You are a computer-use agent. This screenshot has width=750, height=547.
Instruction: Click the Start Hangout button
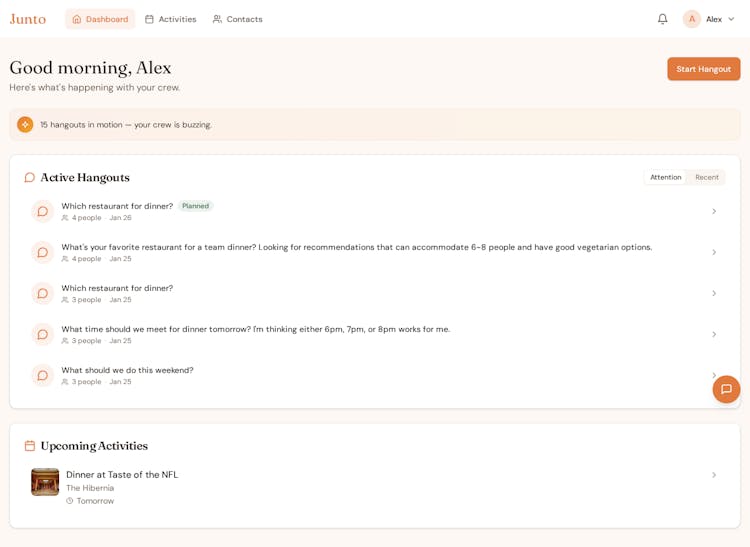703,69
